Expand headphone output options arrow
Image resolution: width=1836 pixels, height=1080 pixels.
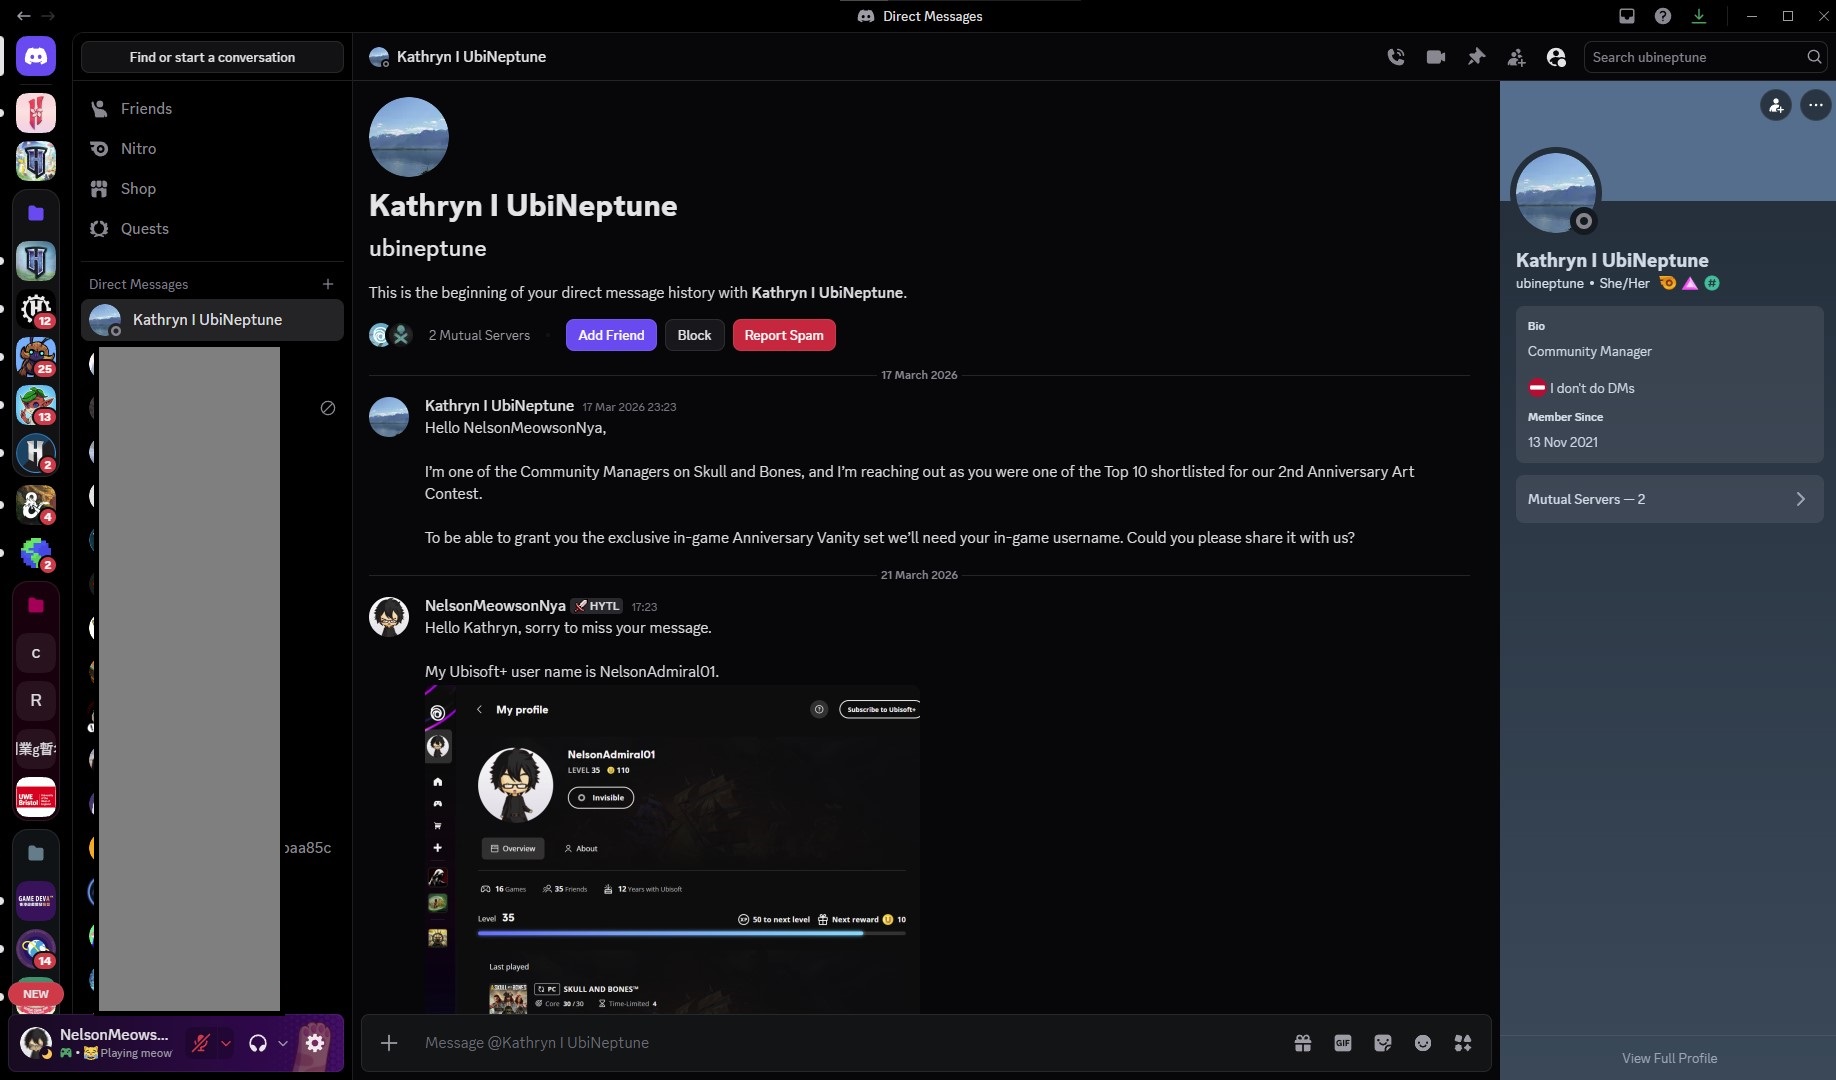click(x=283, y=1043)
